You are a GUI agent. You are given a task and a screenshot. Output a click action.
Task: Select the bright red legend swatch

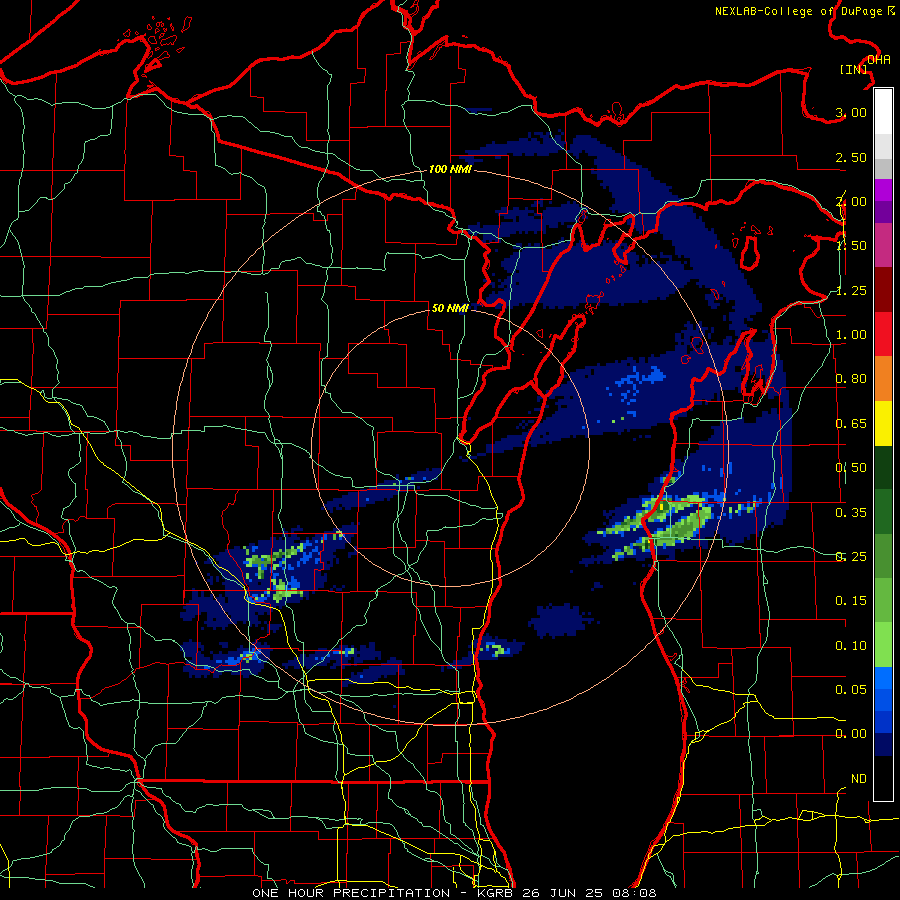pos(883,334)
